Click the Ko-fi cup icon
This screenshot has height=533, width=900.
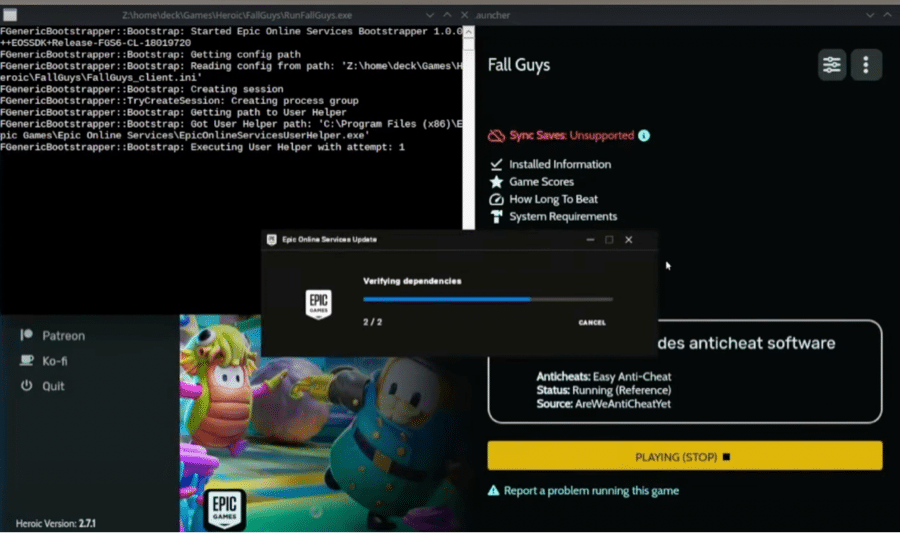click(26, 360)
